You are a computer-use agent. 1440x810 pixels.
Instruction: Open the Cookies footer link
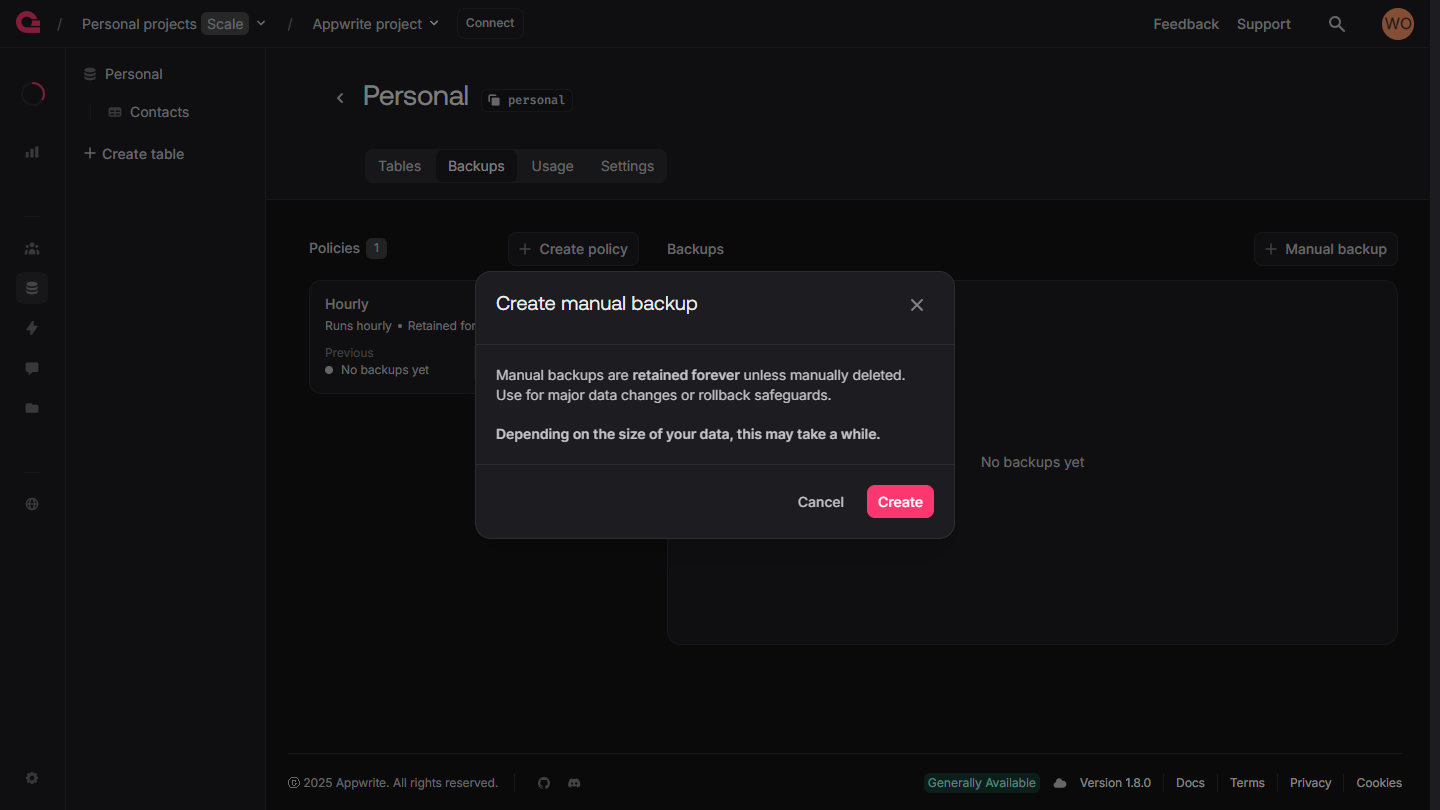pos(1379,783)
